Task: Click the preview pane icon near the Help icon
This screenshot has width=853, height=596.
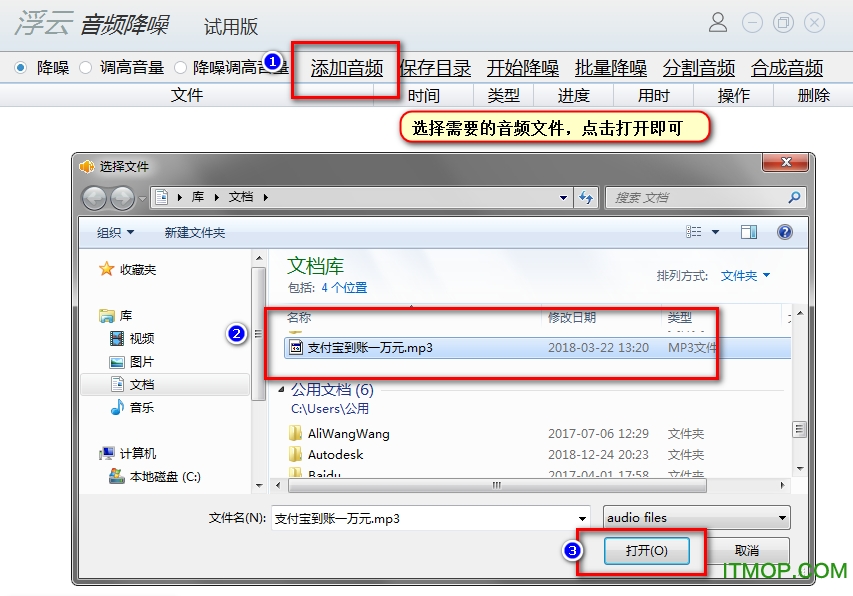Action: tap(749, 231)
